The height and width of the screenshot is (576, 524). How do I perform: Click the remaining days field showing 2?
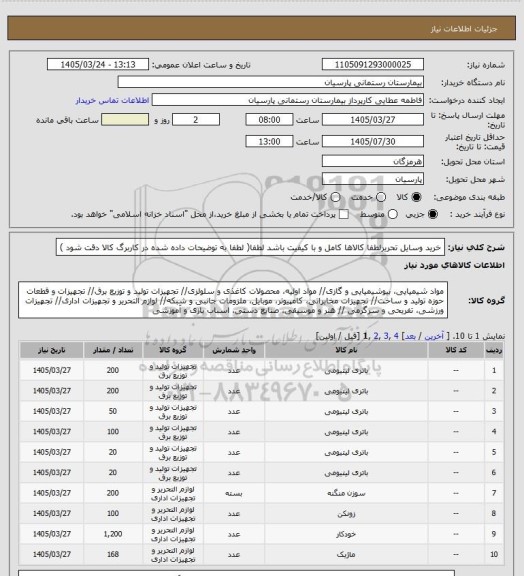coord(196,120)
